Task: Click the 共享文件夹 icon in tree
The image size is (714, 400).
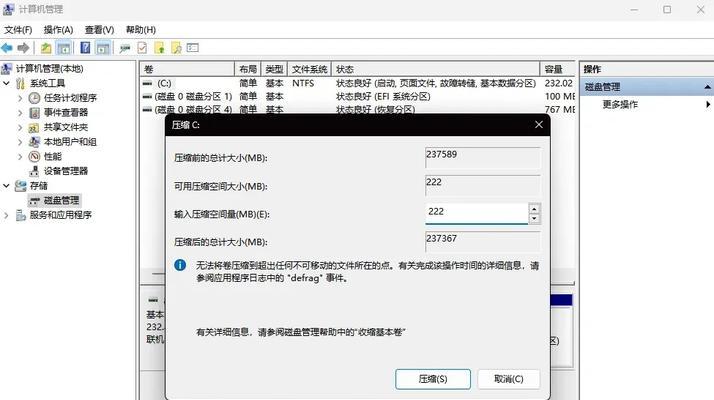Action: (34, 127)
